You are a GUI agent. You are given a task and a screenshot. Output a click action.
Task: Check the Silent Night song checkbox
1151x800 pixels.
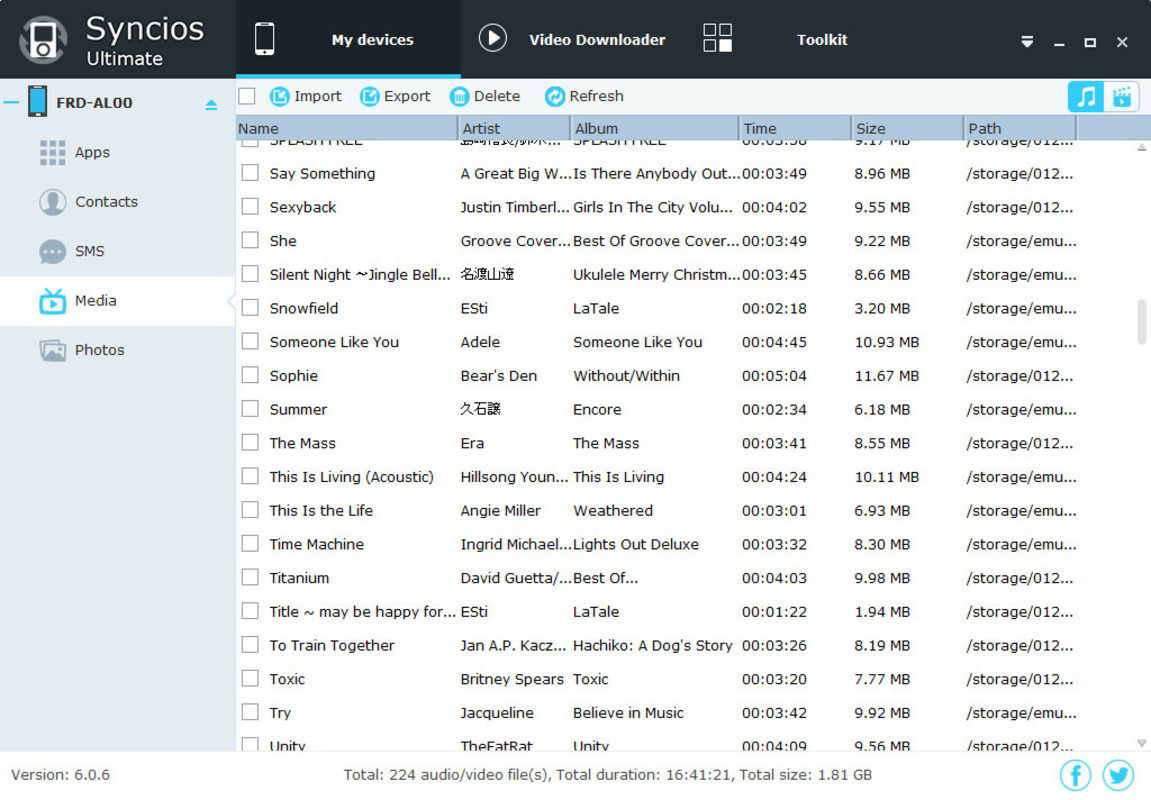click(250, 274)
